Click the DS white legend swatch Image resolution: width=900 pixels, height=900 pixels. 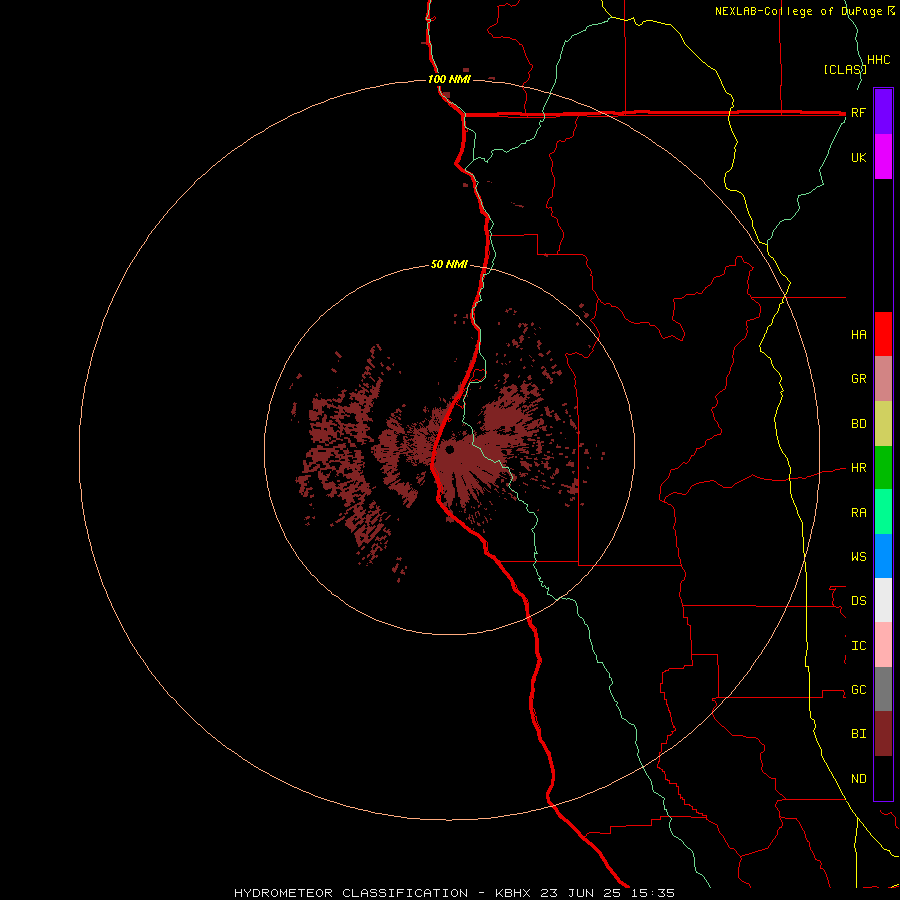pyautogui.click(x=883, y=600)
